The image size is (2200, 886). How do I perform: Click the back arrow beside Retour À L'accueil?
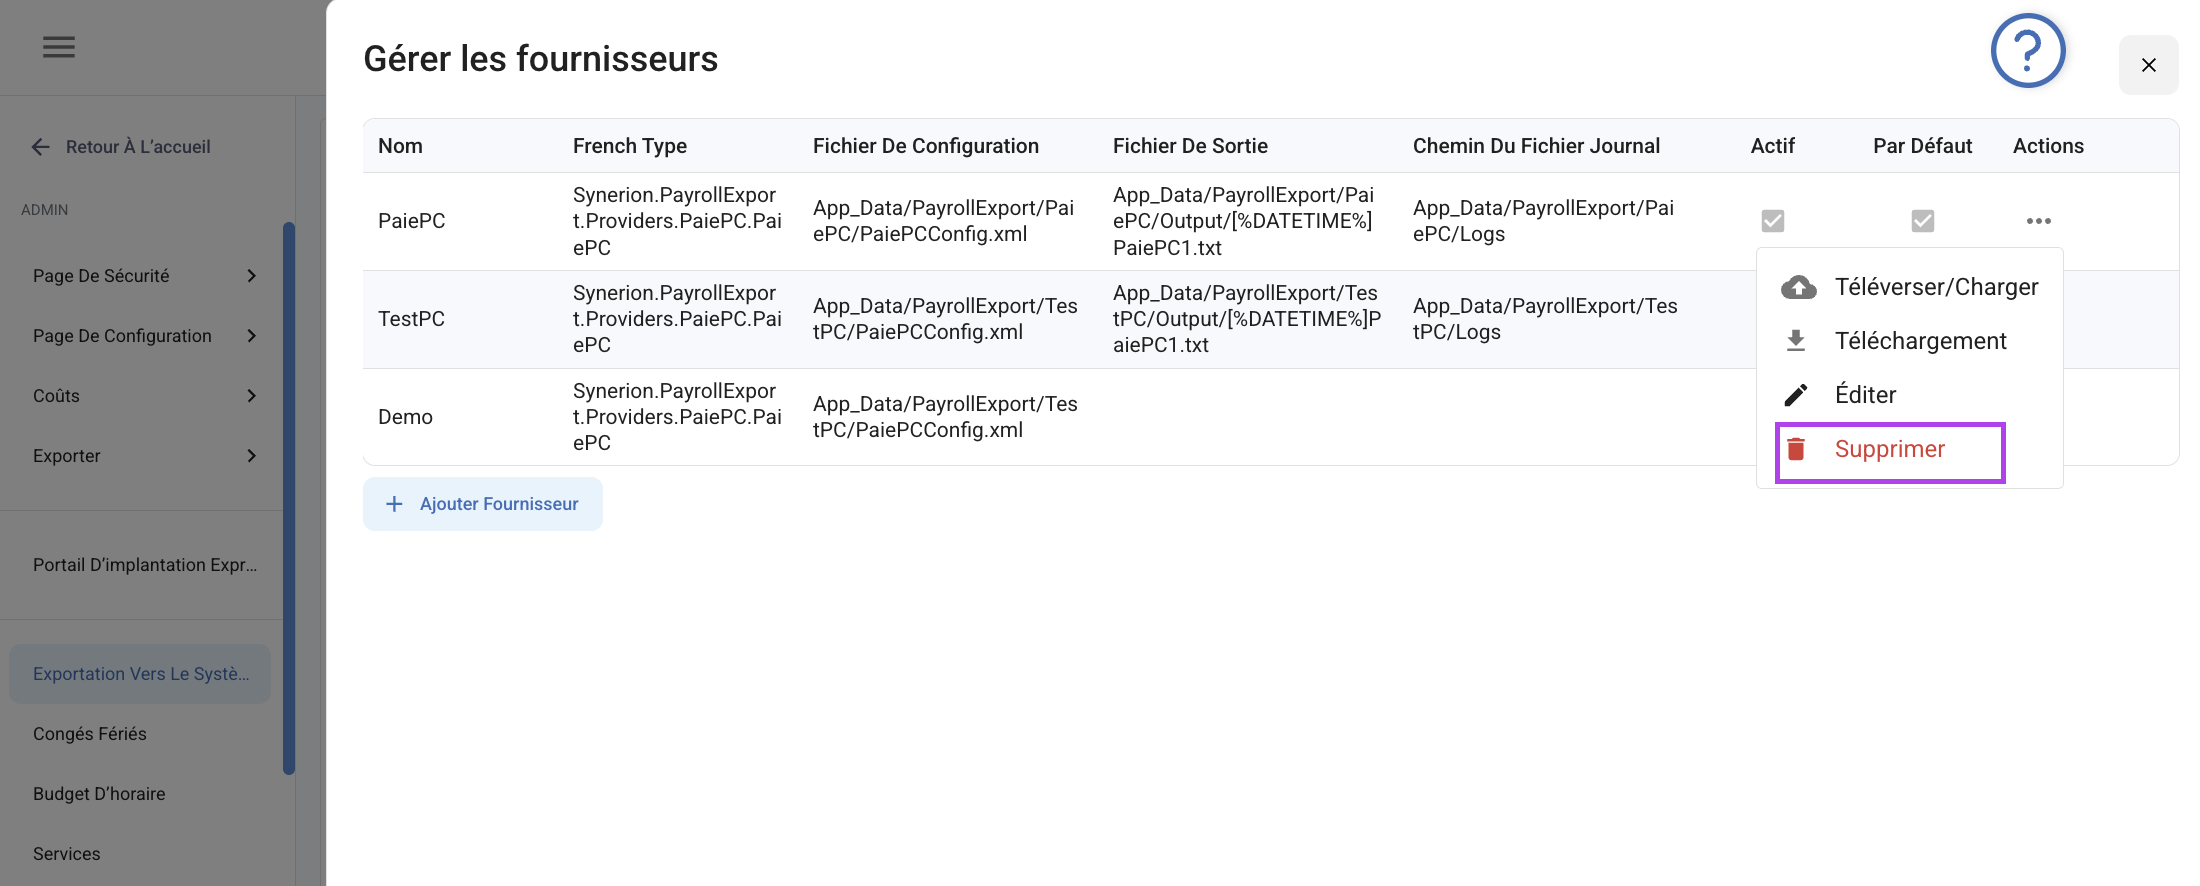tap(40, 147)
